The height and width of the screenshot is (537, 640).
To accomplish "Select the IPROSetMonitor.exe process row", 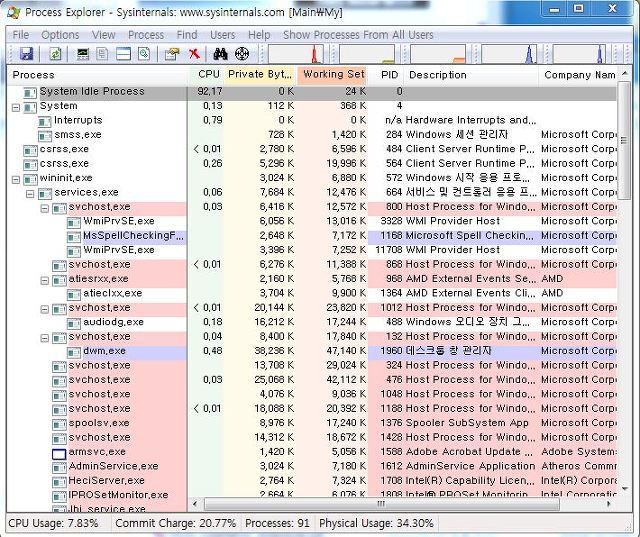I will point(312,495).
